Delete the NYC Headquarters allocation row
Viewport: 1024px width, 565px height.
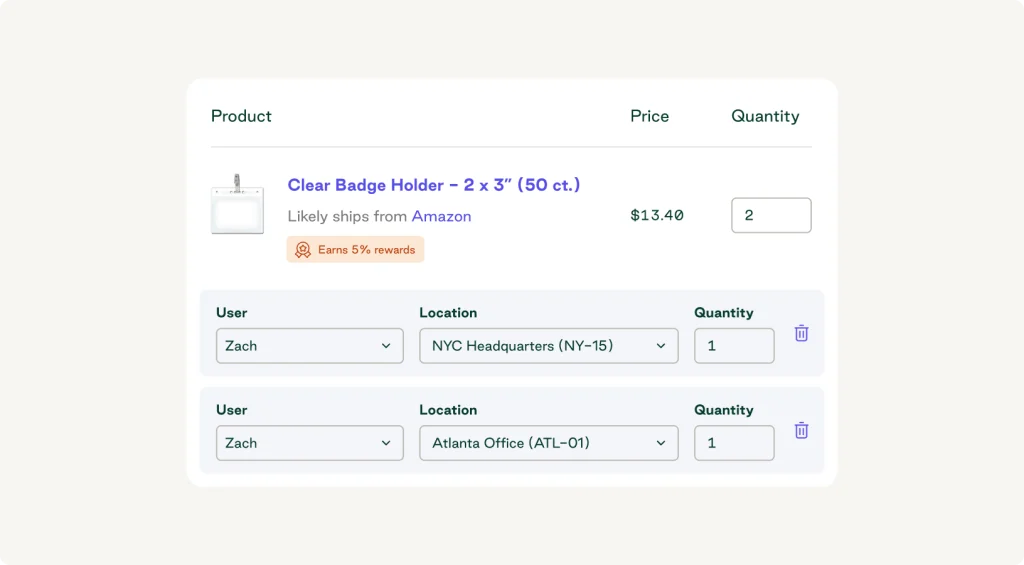(801, 333)
